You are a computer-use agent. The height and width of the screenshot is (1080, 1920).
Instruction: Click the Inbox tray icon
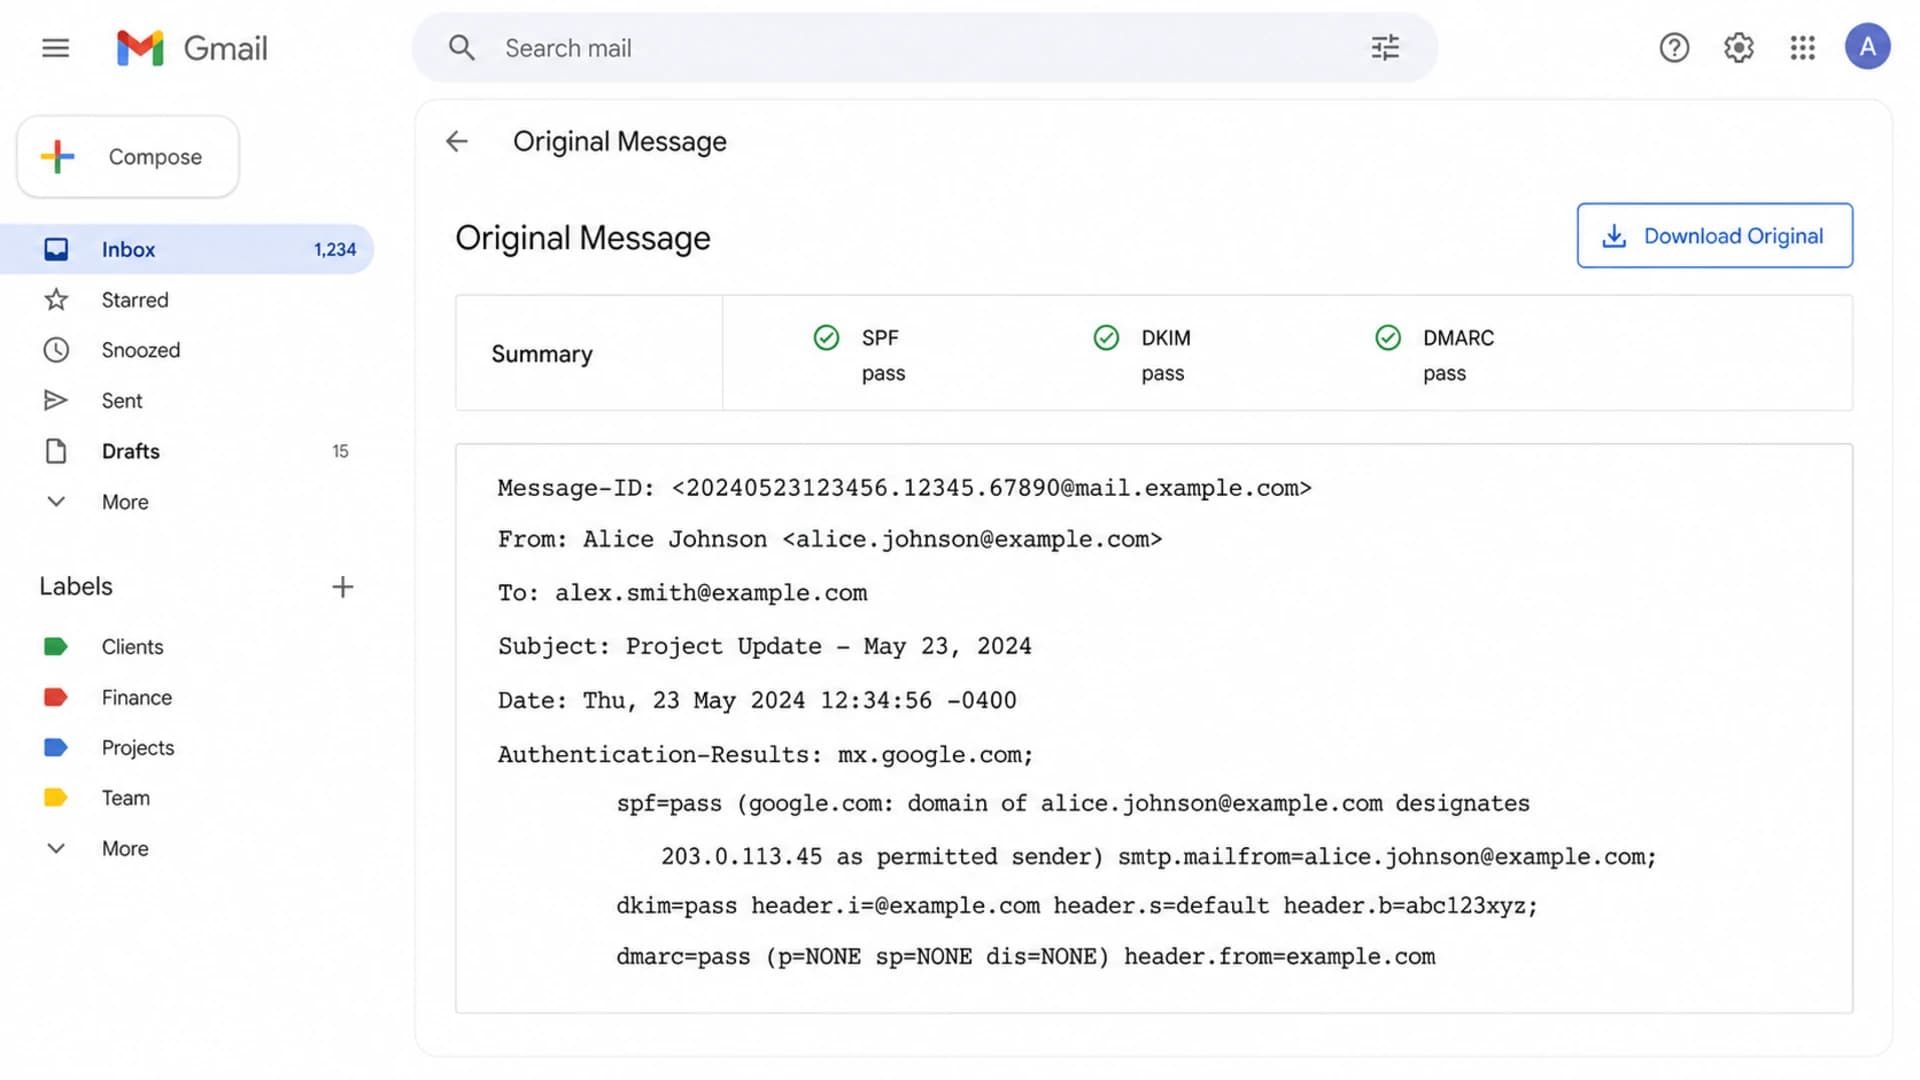tap(56, 249)
